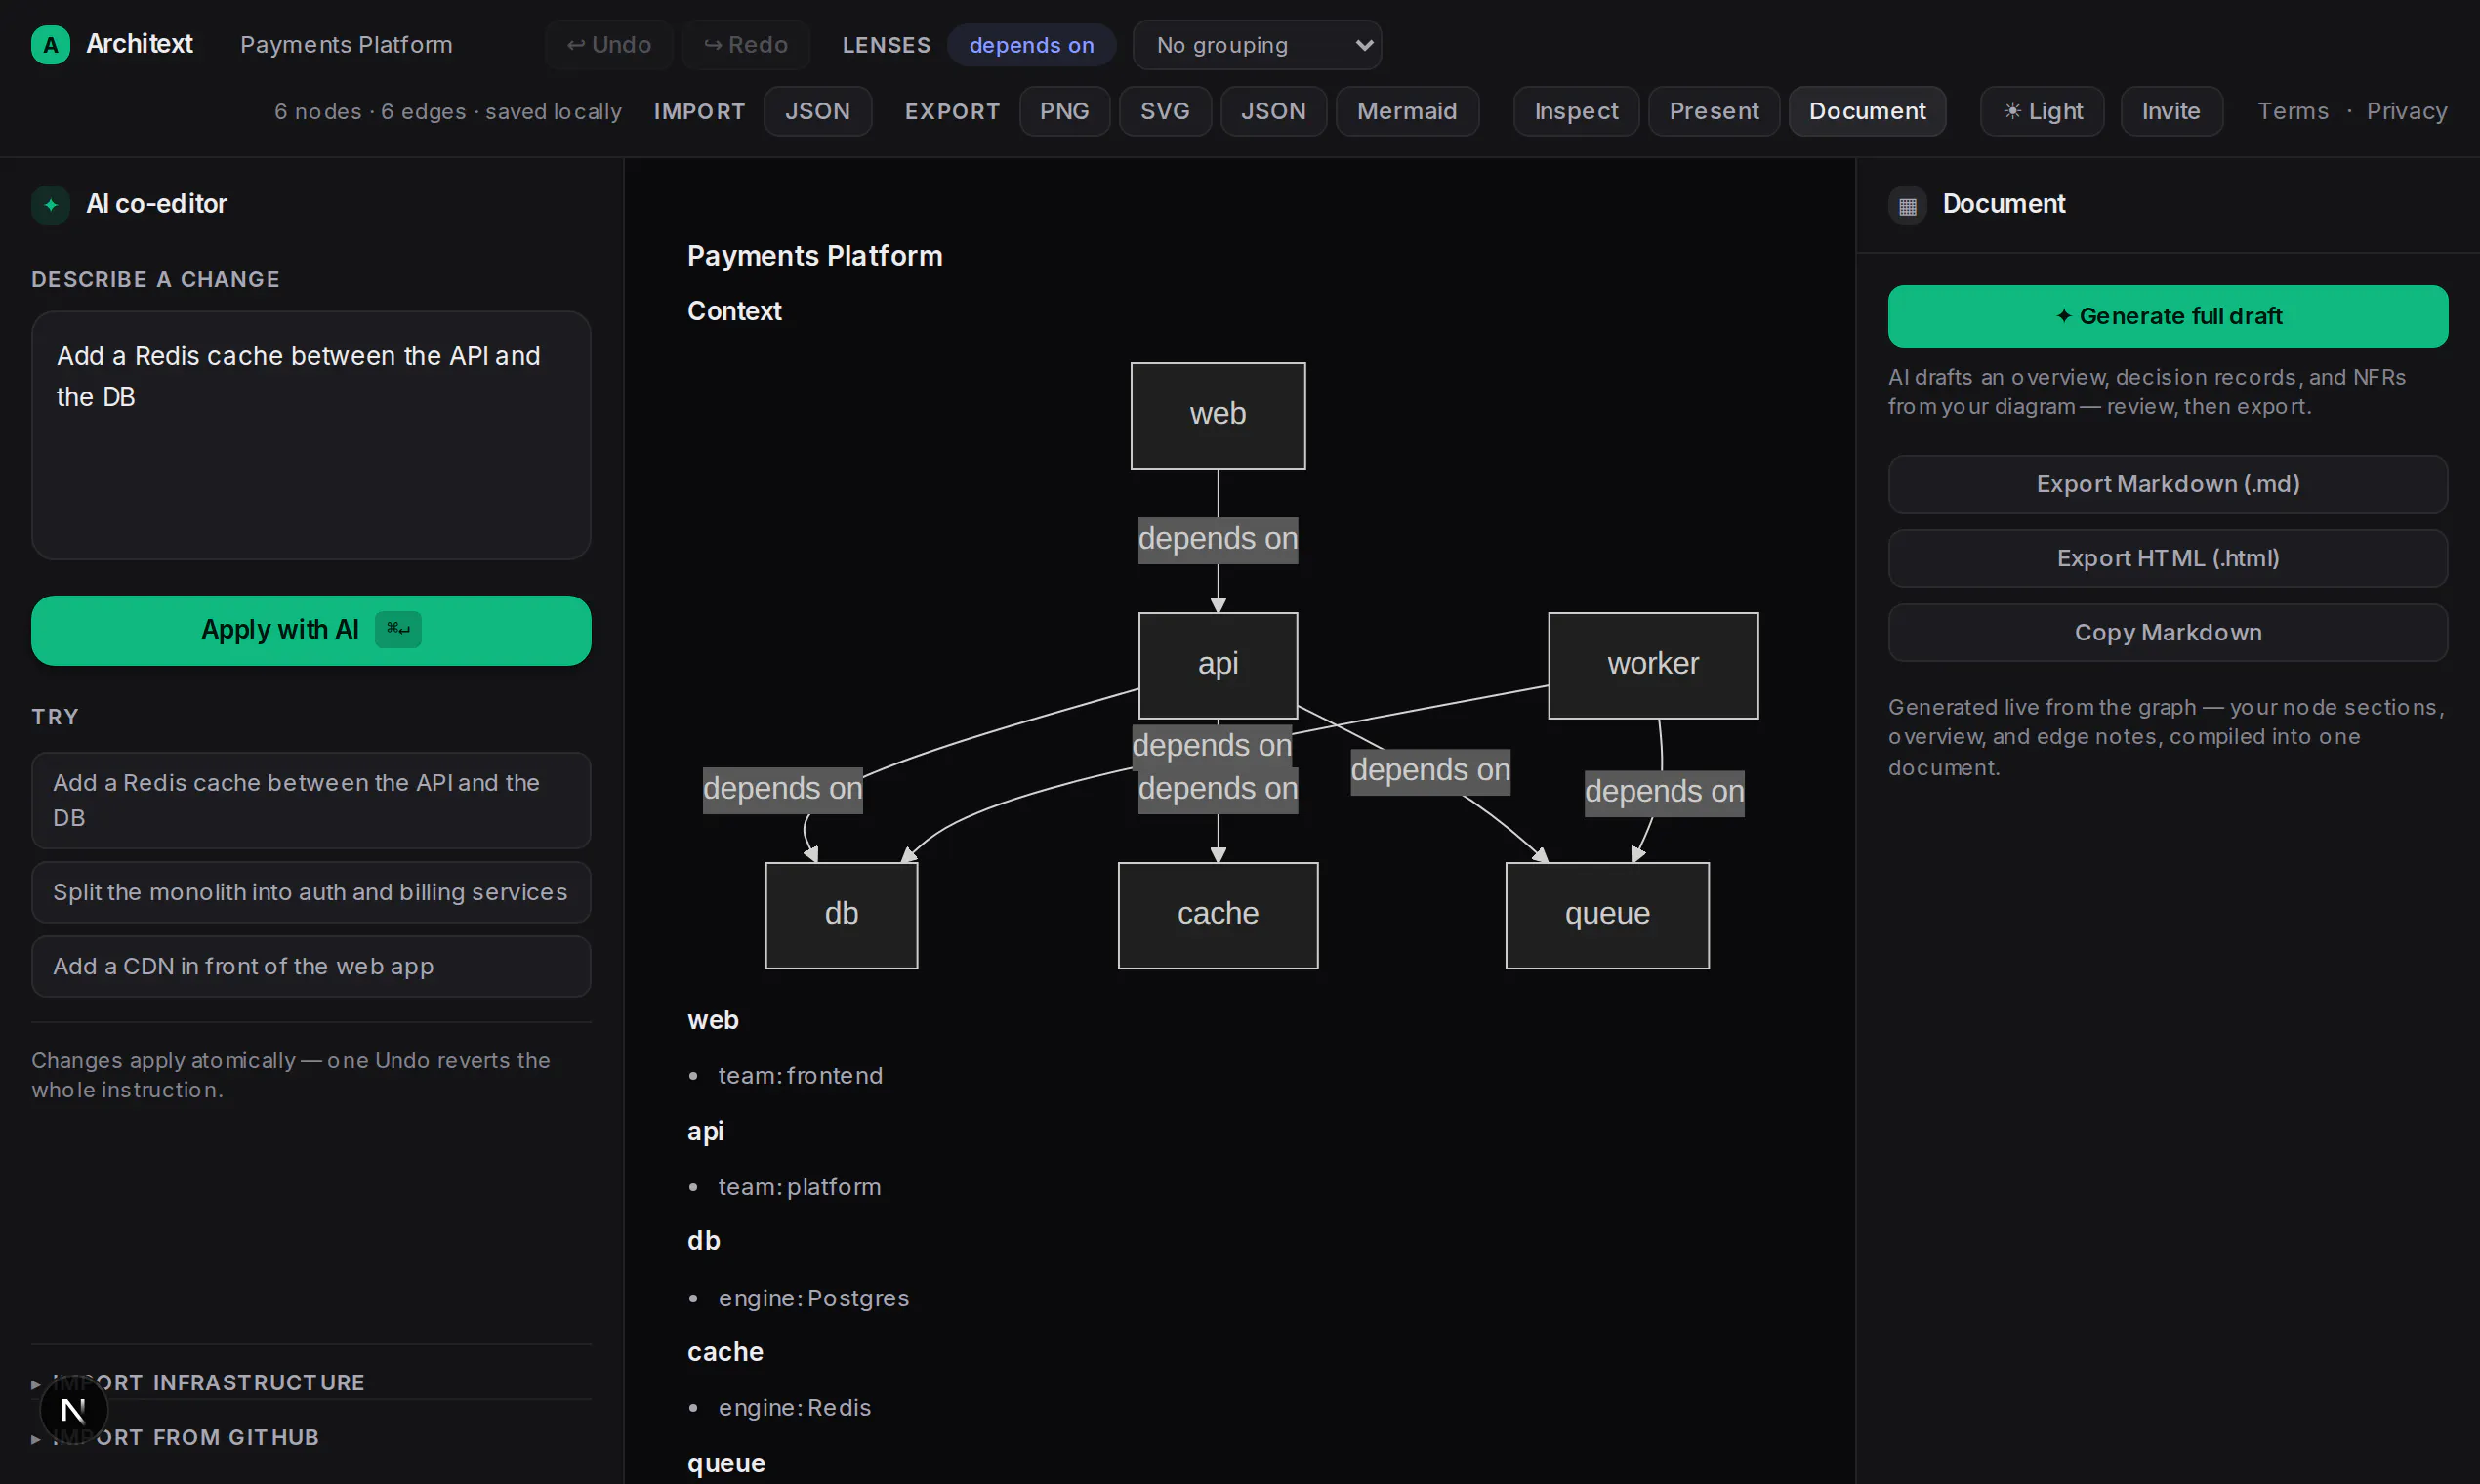Import a diagram from JSON
2480x1484 pixels.
(x=817, y=111)
